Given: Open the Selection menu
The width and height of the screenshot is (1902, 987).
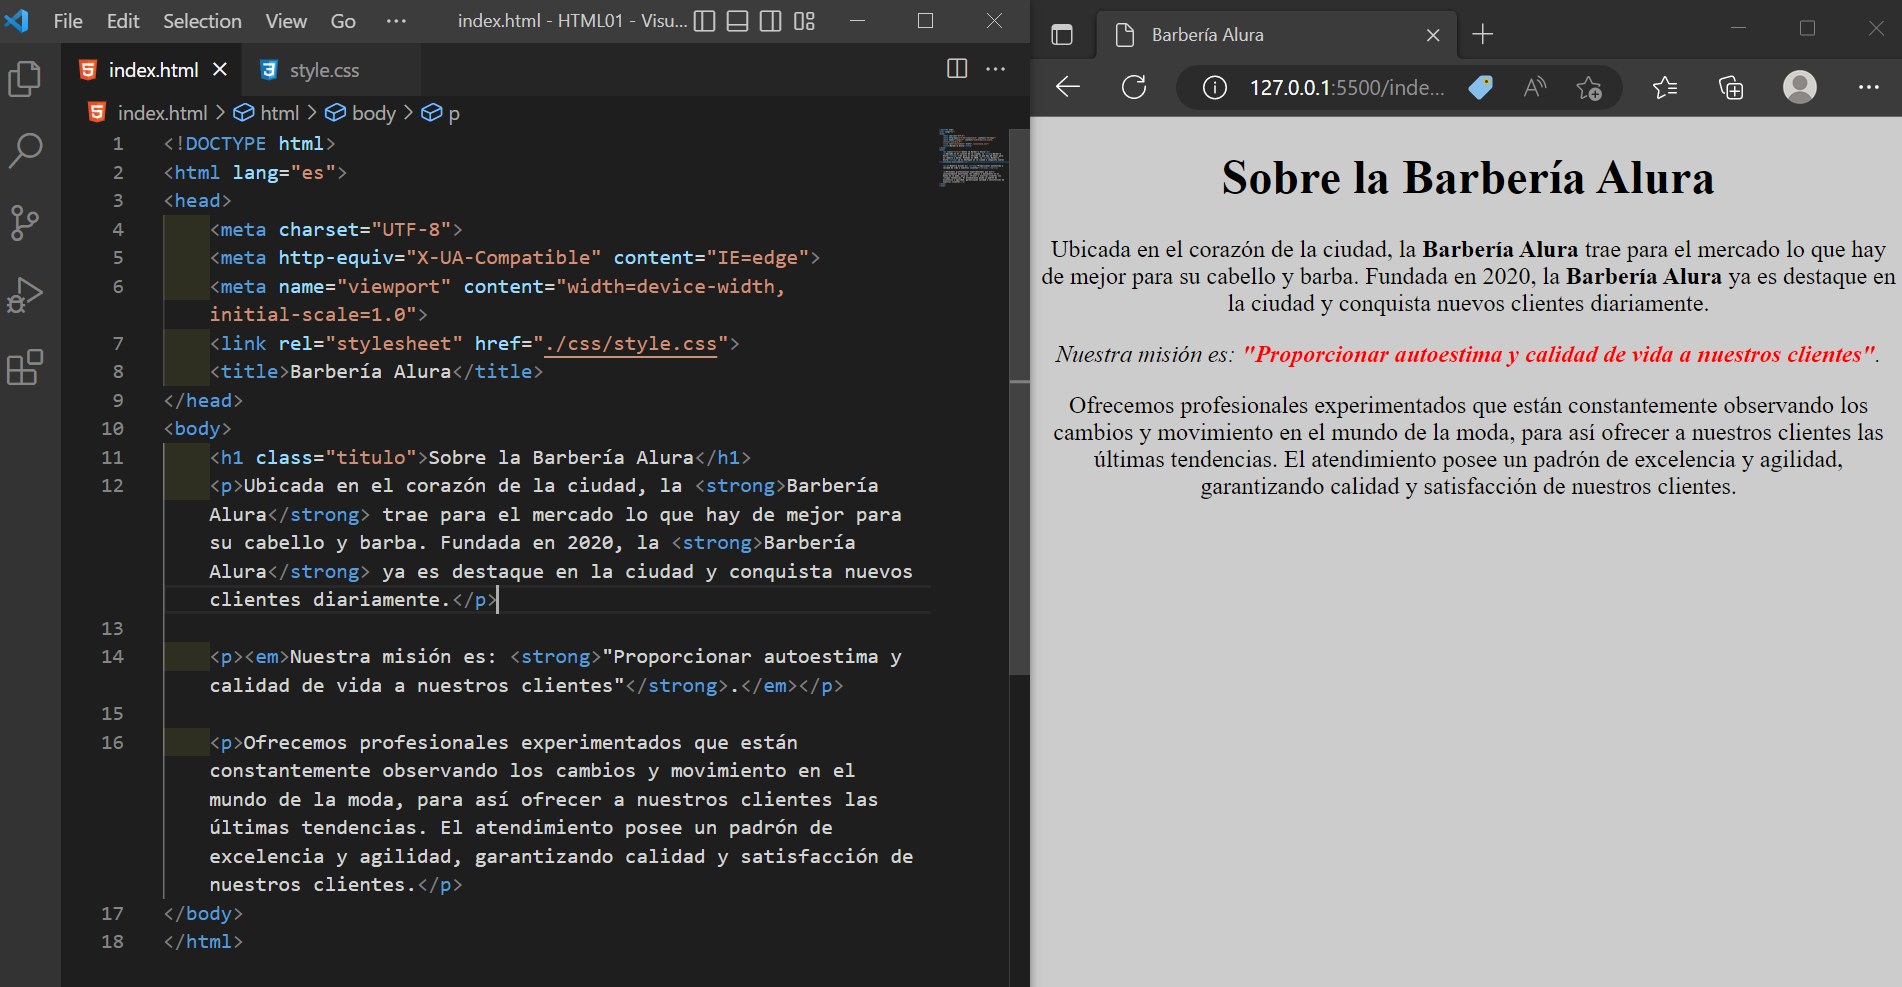Looking at the screenshot, I should tap(202, 21).
